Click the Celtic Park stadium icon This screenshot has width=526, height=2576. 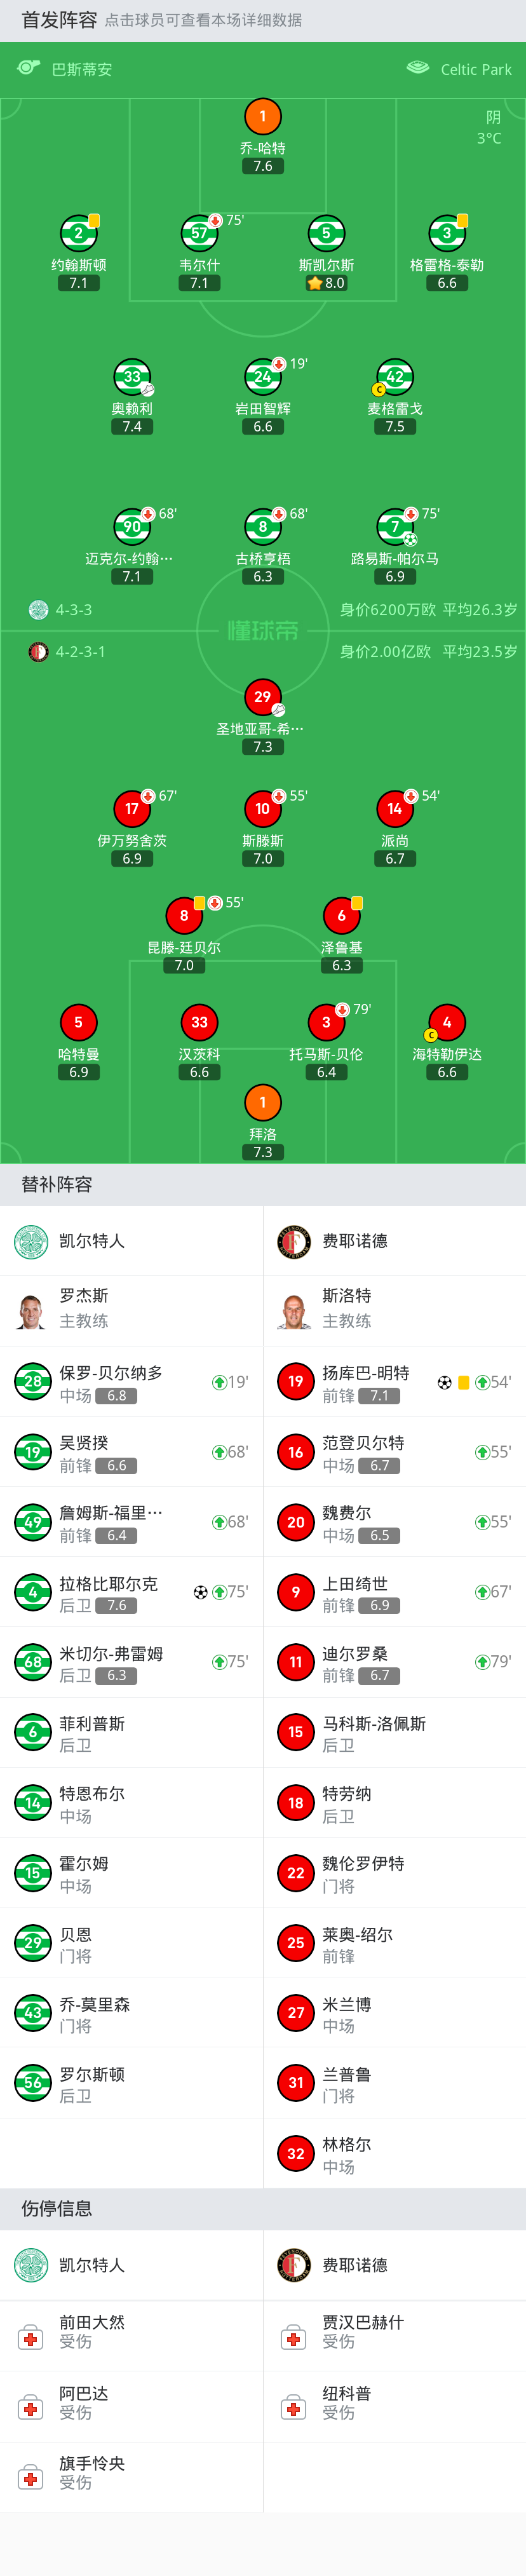418,68
